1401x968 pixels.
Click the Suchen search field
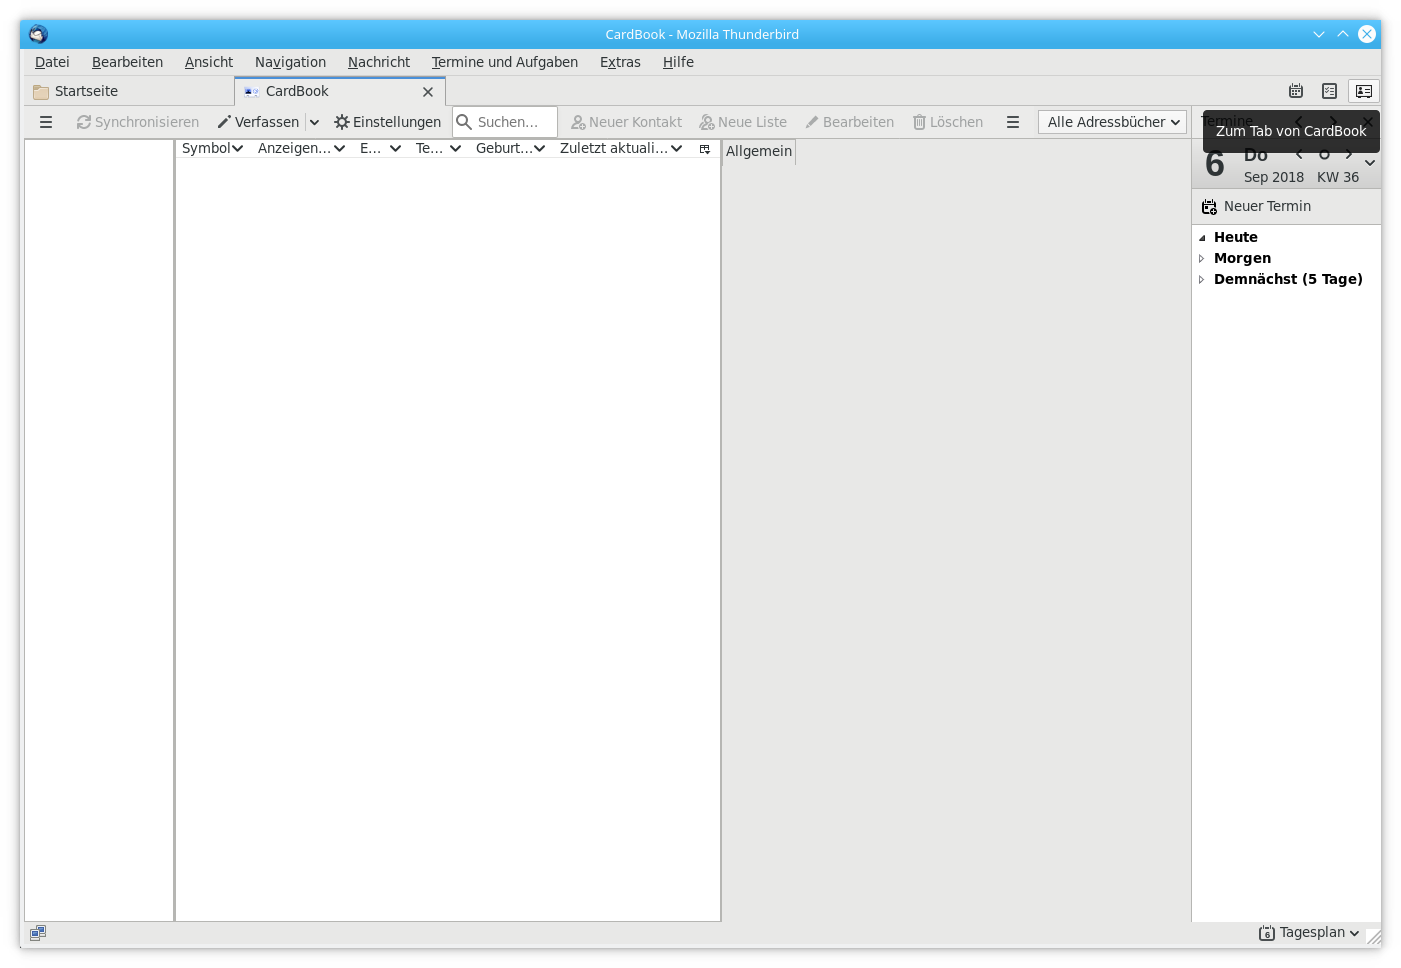(x=514, y=122)
